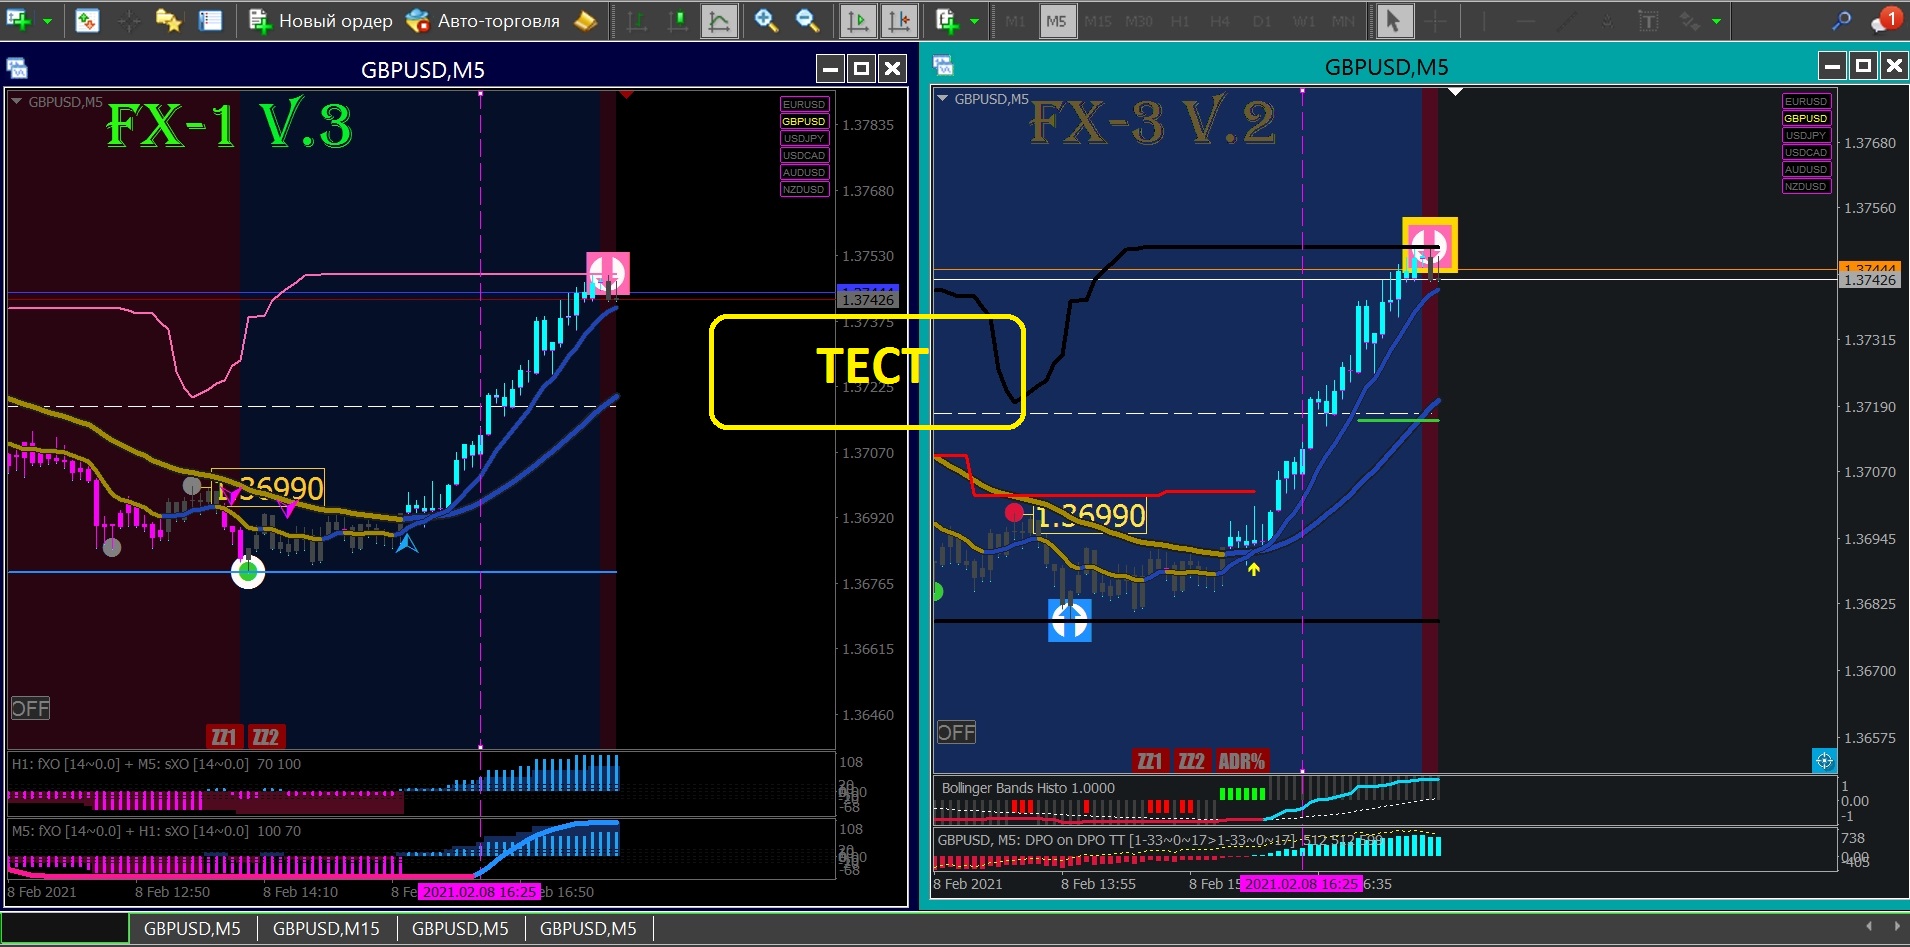Image resolution: width=1910 pixels, height=947 pixels.
Task: Toggle ZZ1 button in FX-3 chart
Action: 1150,761
